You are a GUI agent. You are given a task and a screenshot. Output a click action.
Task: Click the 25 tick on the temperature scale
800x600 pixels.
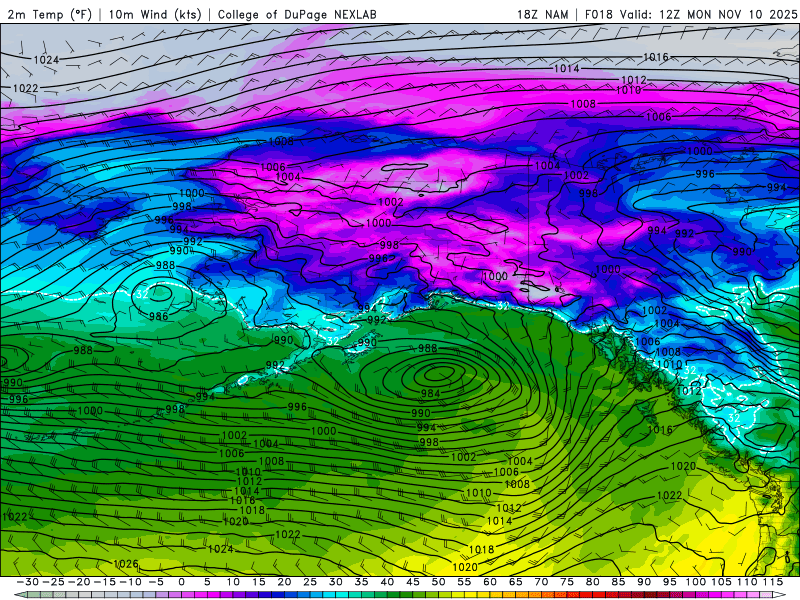(x=310, y=582)
